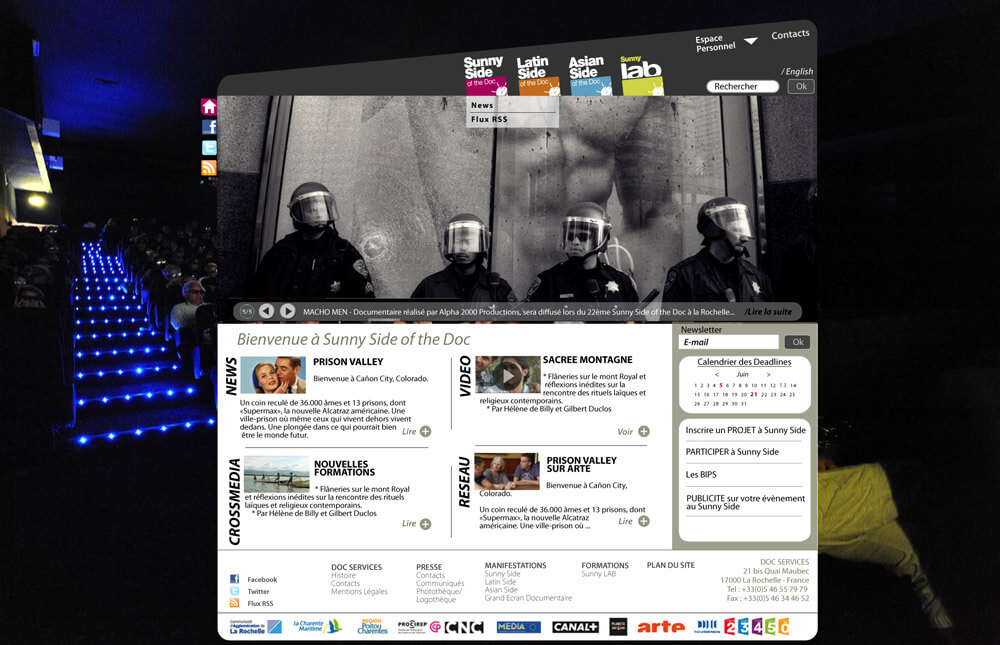The height and width of the screenshot is (645, 1000).
Task: Open the Latin Side of the Doc logo
Action: pos(537,76)
